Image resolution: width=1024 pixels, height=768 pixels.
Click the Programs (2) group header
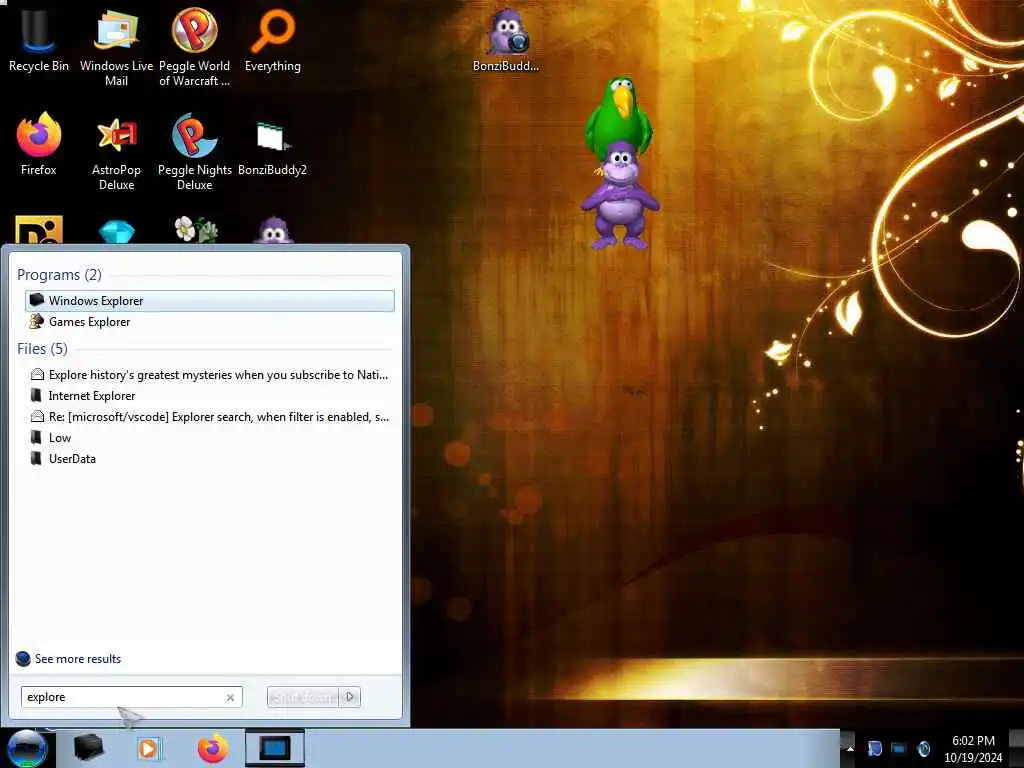[59, 275]
